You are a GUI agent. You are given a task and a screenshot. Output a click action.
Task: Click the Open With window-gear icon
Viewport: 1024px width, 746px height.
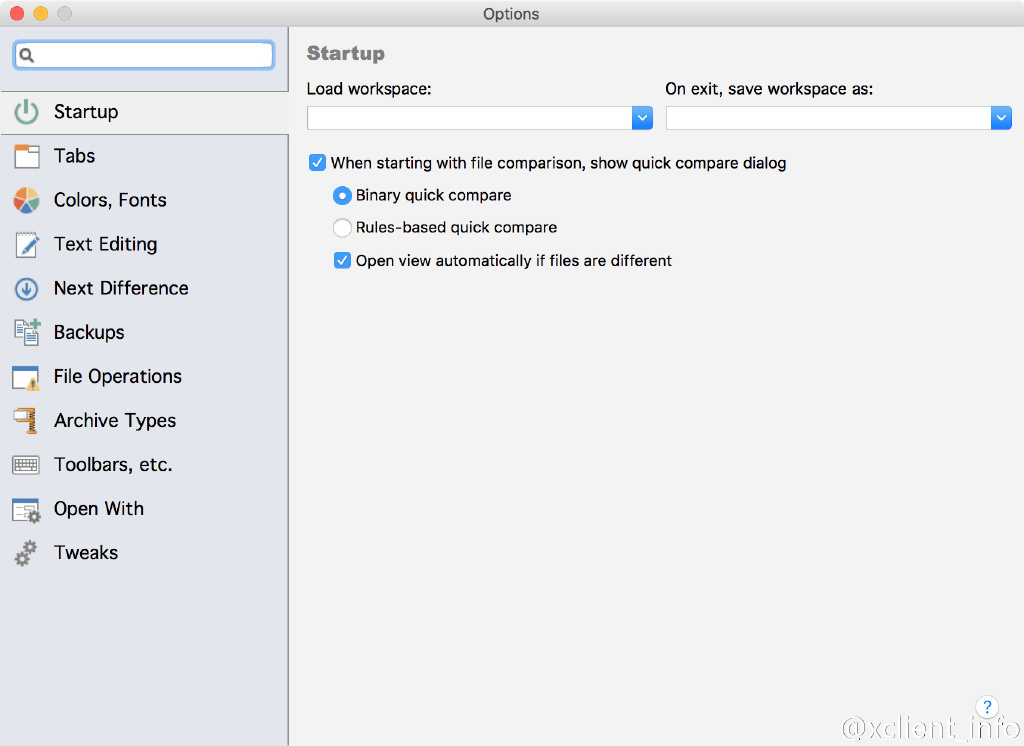pos(26,510)
